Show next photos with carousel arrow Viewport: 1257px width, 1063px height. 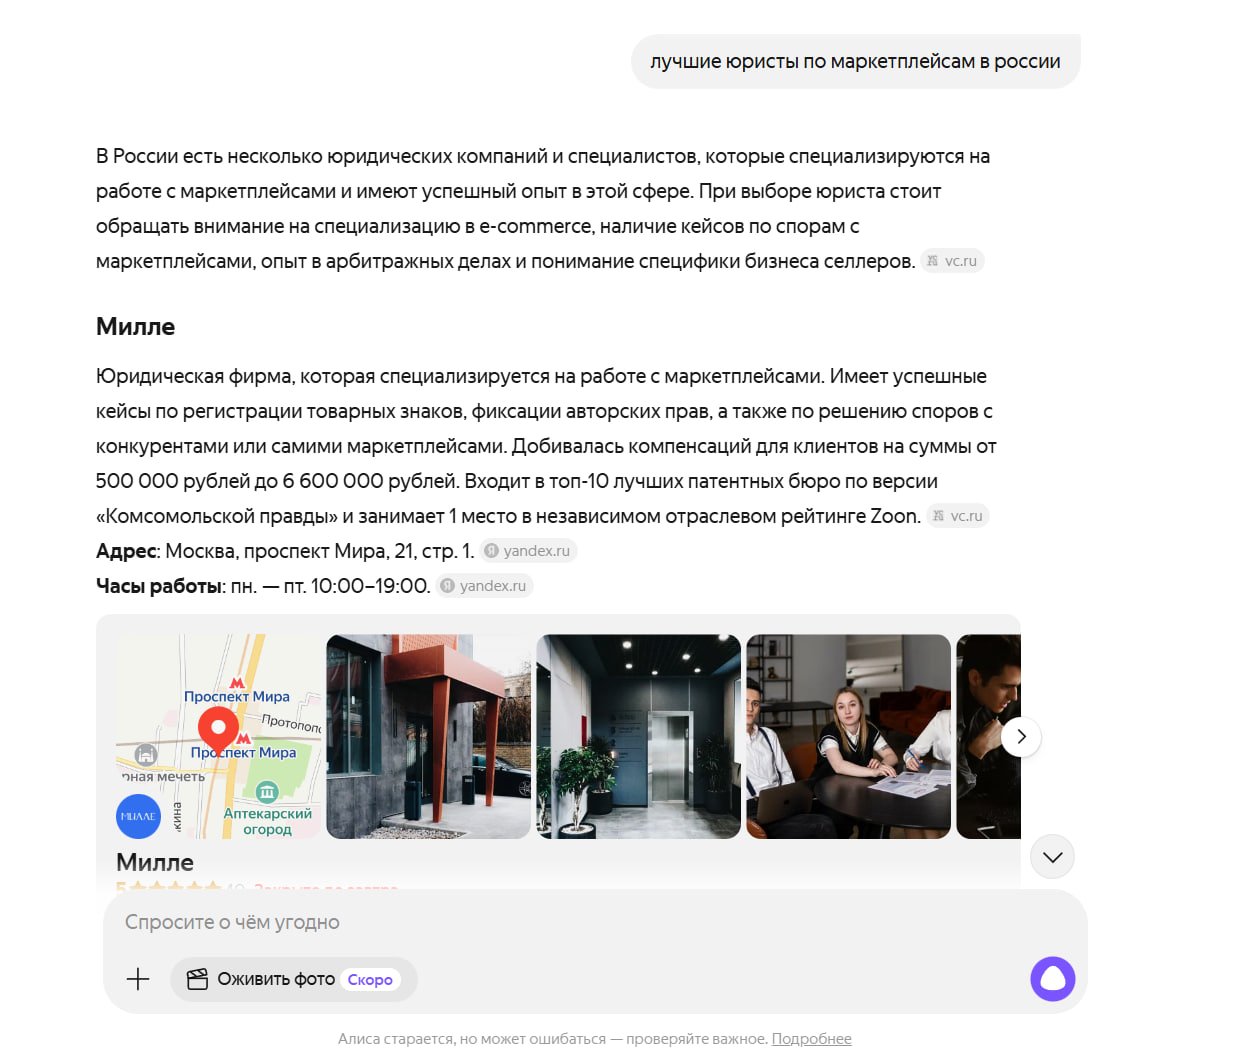click(x=1021, y=737)
